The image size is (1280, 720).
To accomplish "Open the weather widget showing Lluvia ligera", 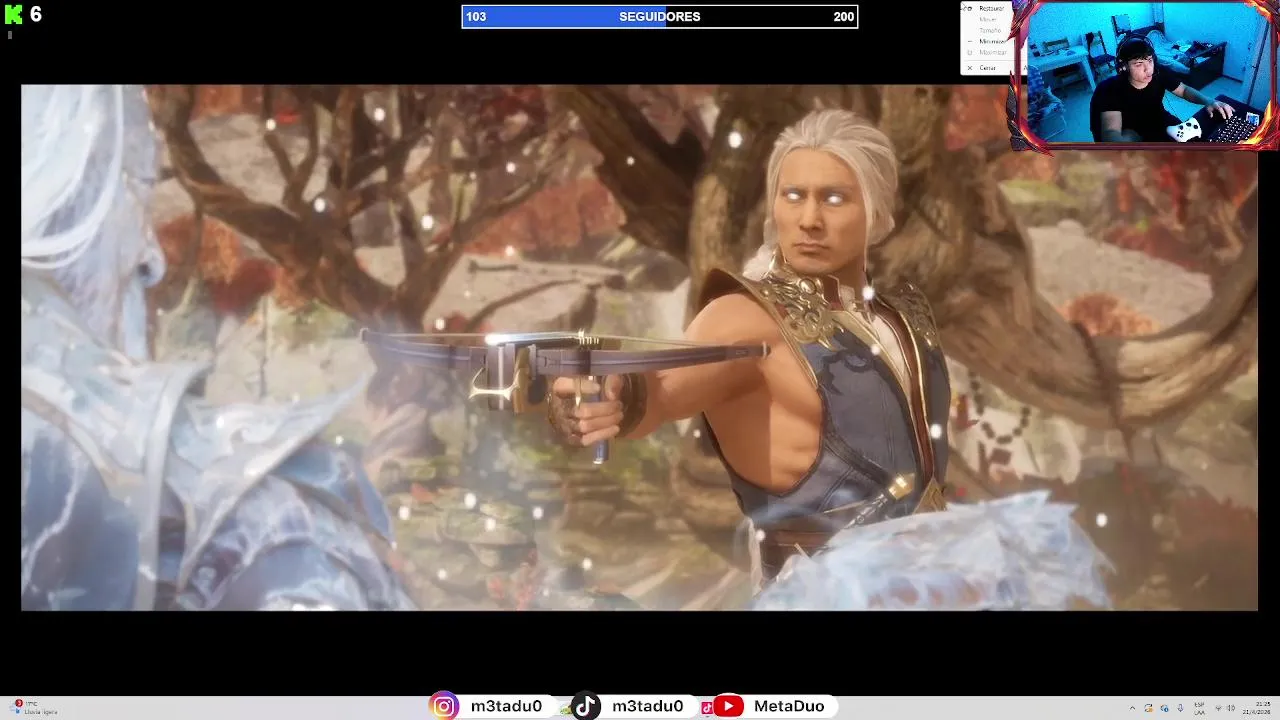I will pos(35,707).
